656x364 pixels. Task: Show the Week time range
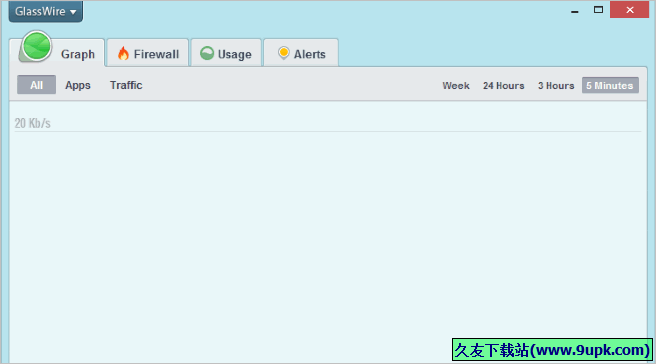coord(456,86)
